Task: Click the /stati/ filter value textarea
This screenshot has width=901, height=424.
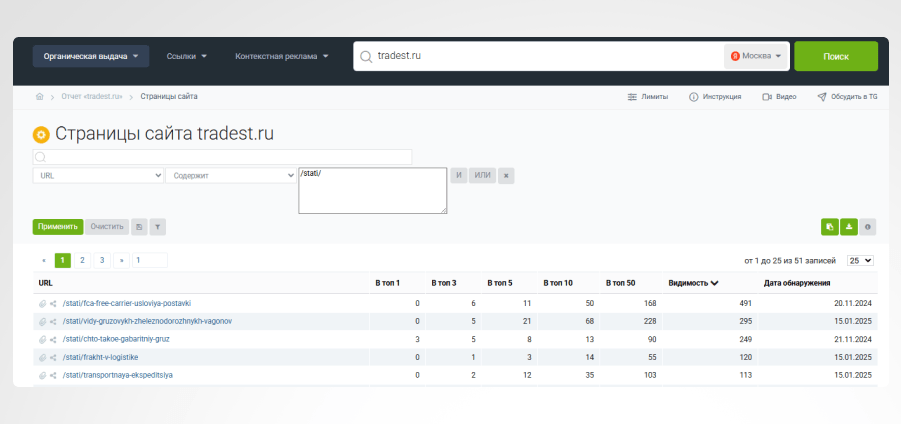Action: point(372,191)
